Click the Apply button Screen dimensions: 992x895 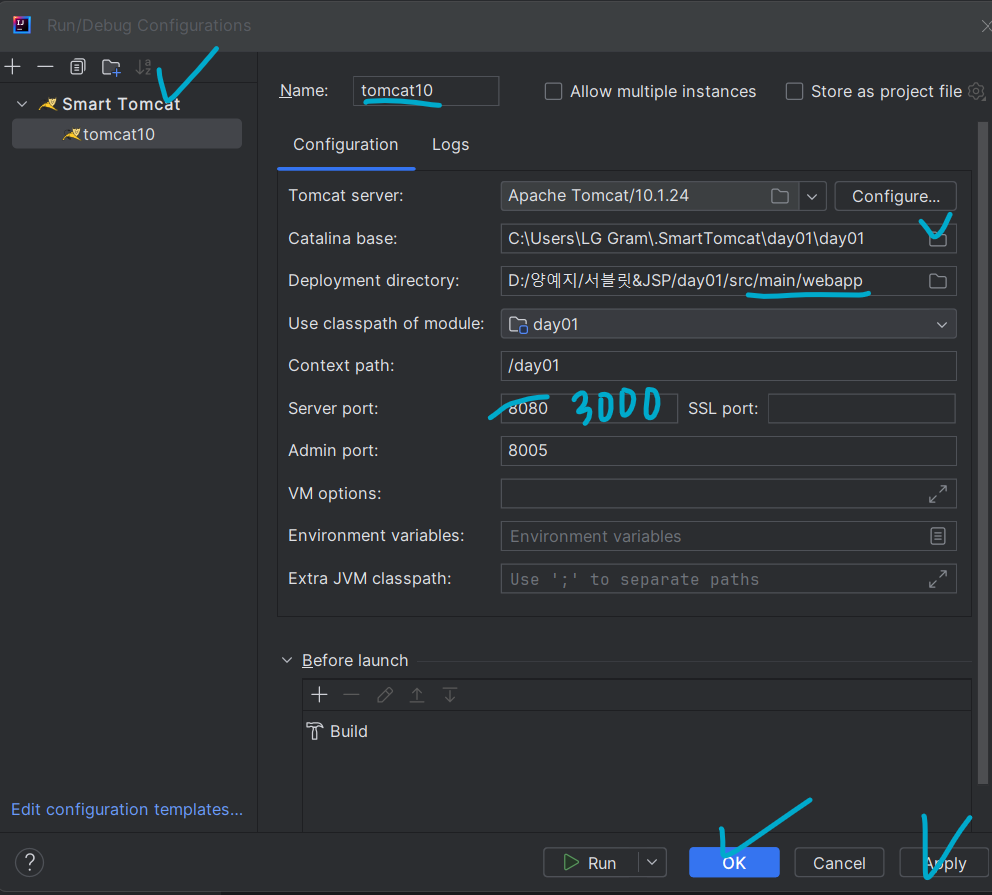pos(945,863)
